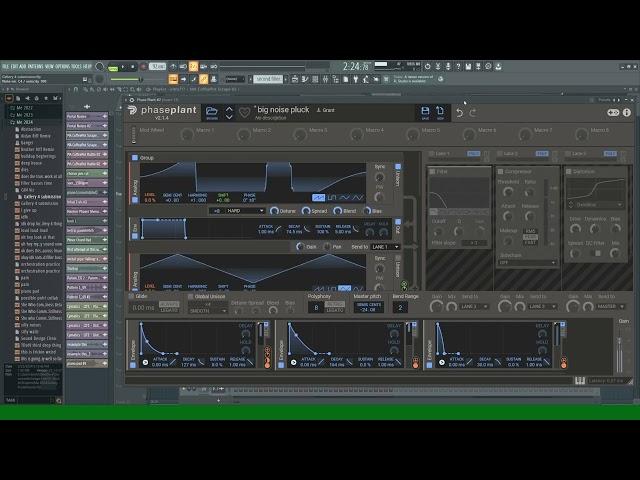Viewport: 640px width, 480px height.
Task: Open the HARD unison mode dropdown
Action: click(245, 211)
